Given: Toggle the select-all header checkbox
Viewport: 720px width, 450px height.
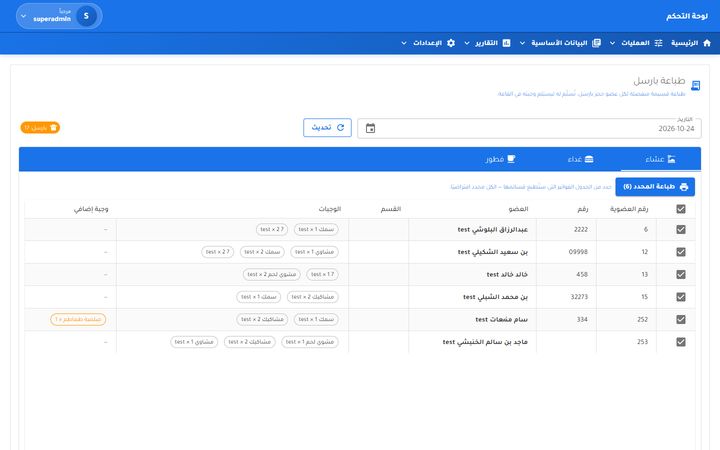Looking at the screenshot, I should 681,209.
